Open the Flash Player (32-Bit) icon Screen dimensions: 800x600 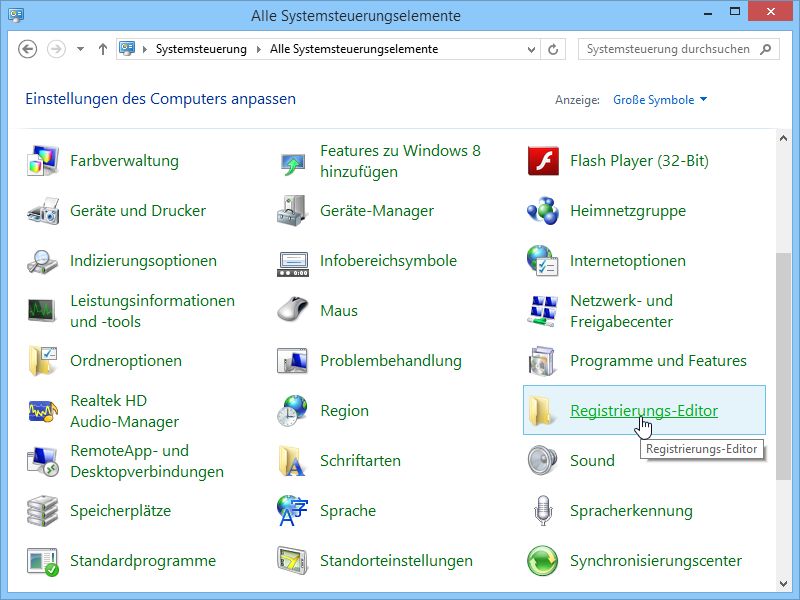[543, 161]
